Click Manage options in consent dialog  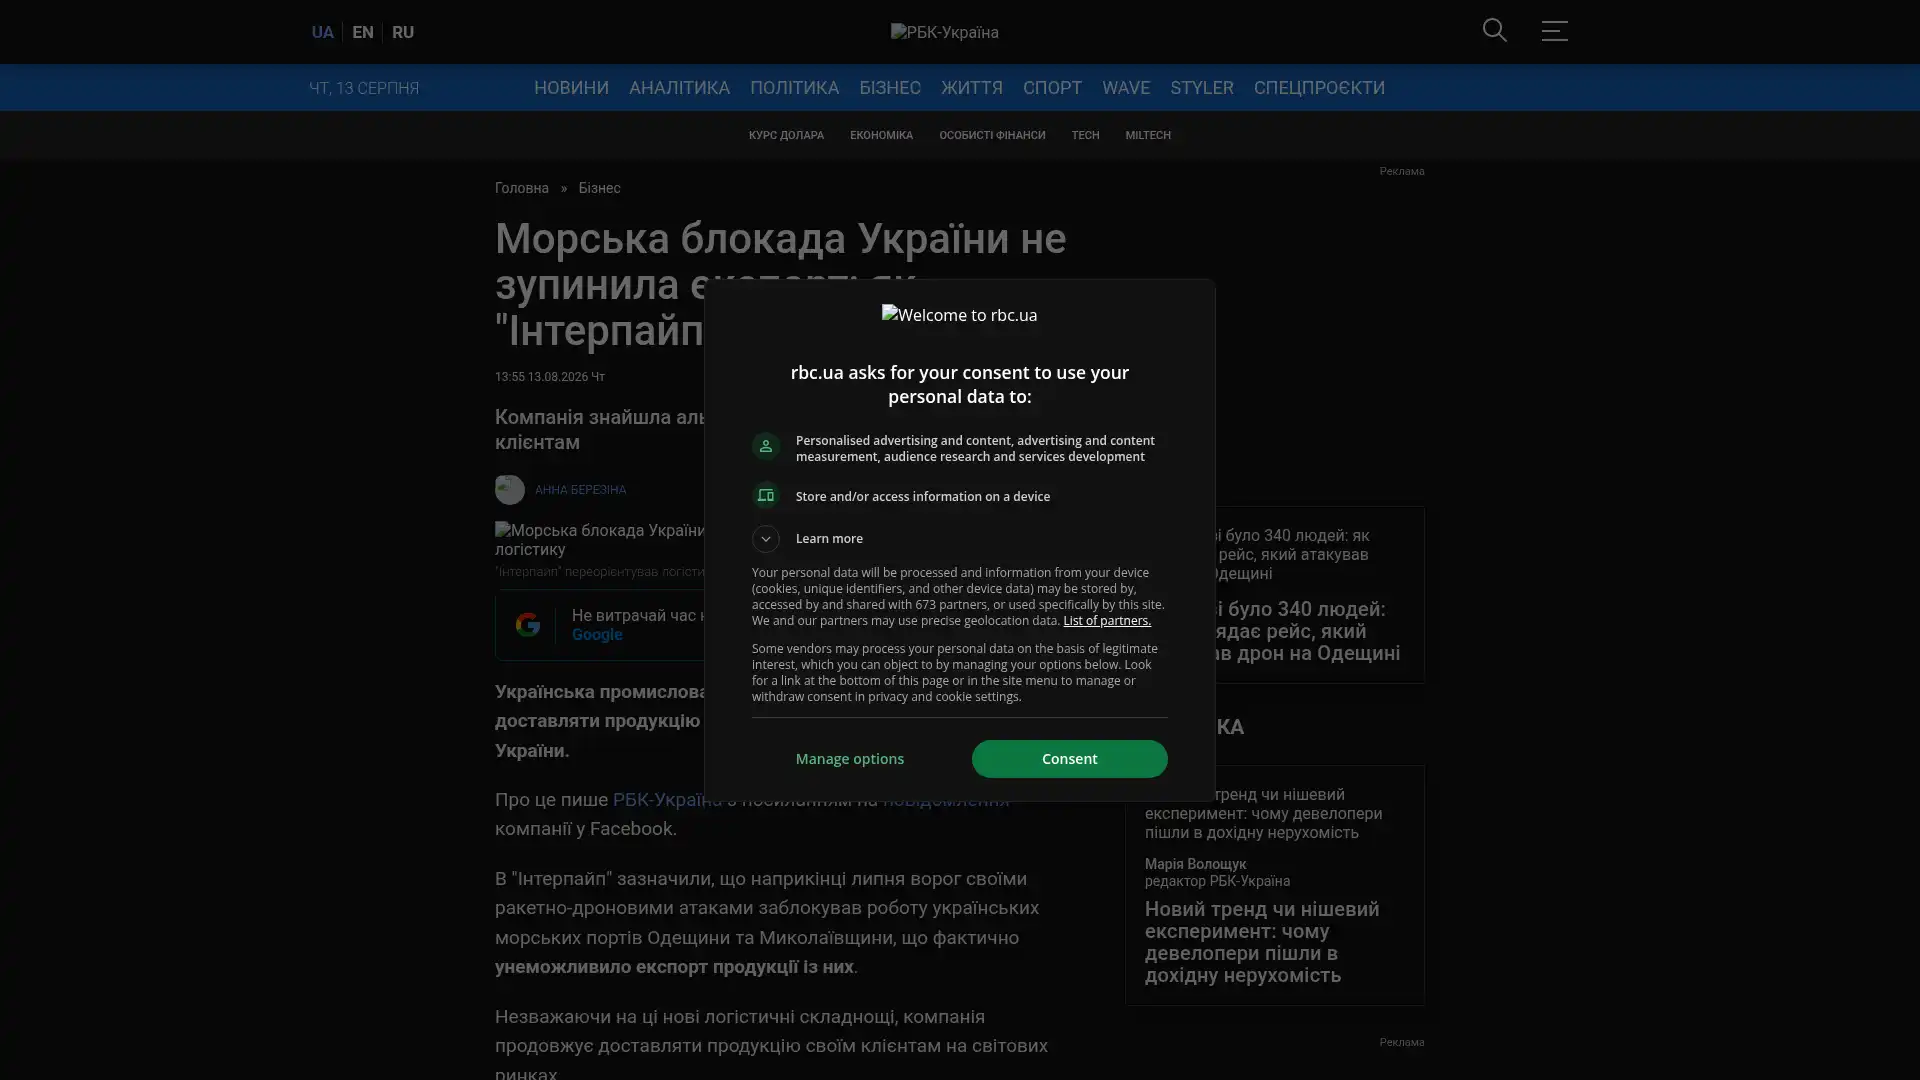pos(850,759)
